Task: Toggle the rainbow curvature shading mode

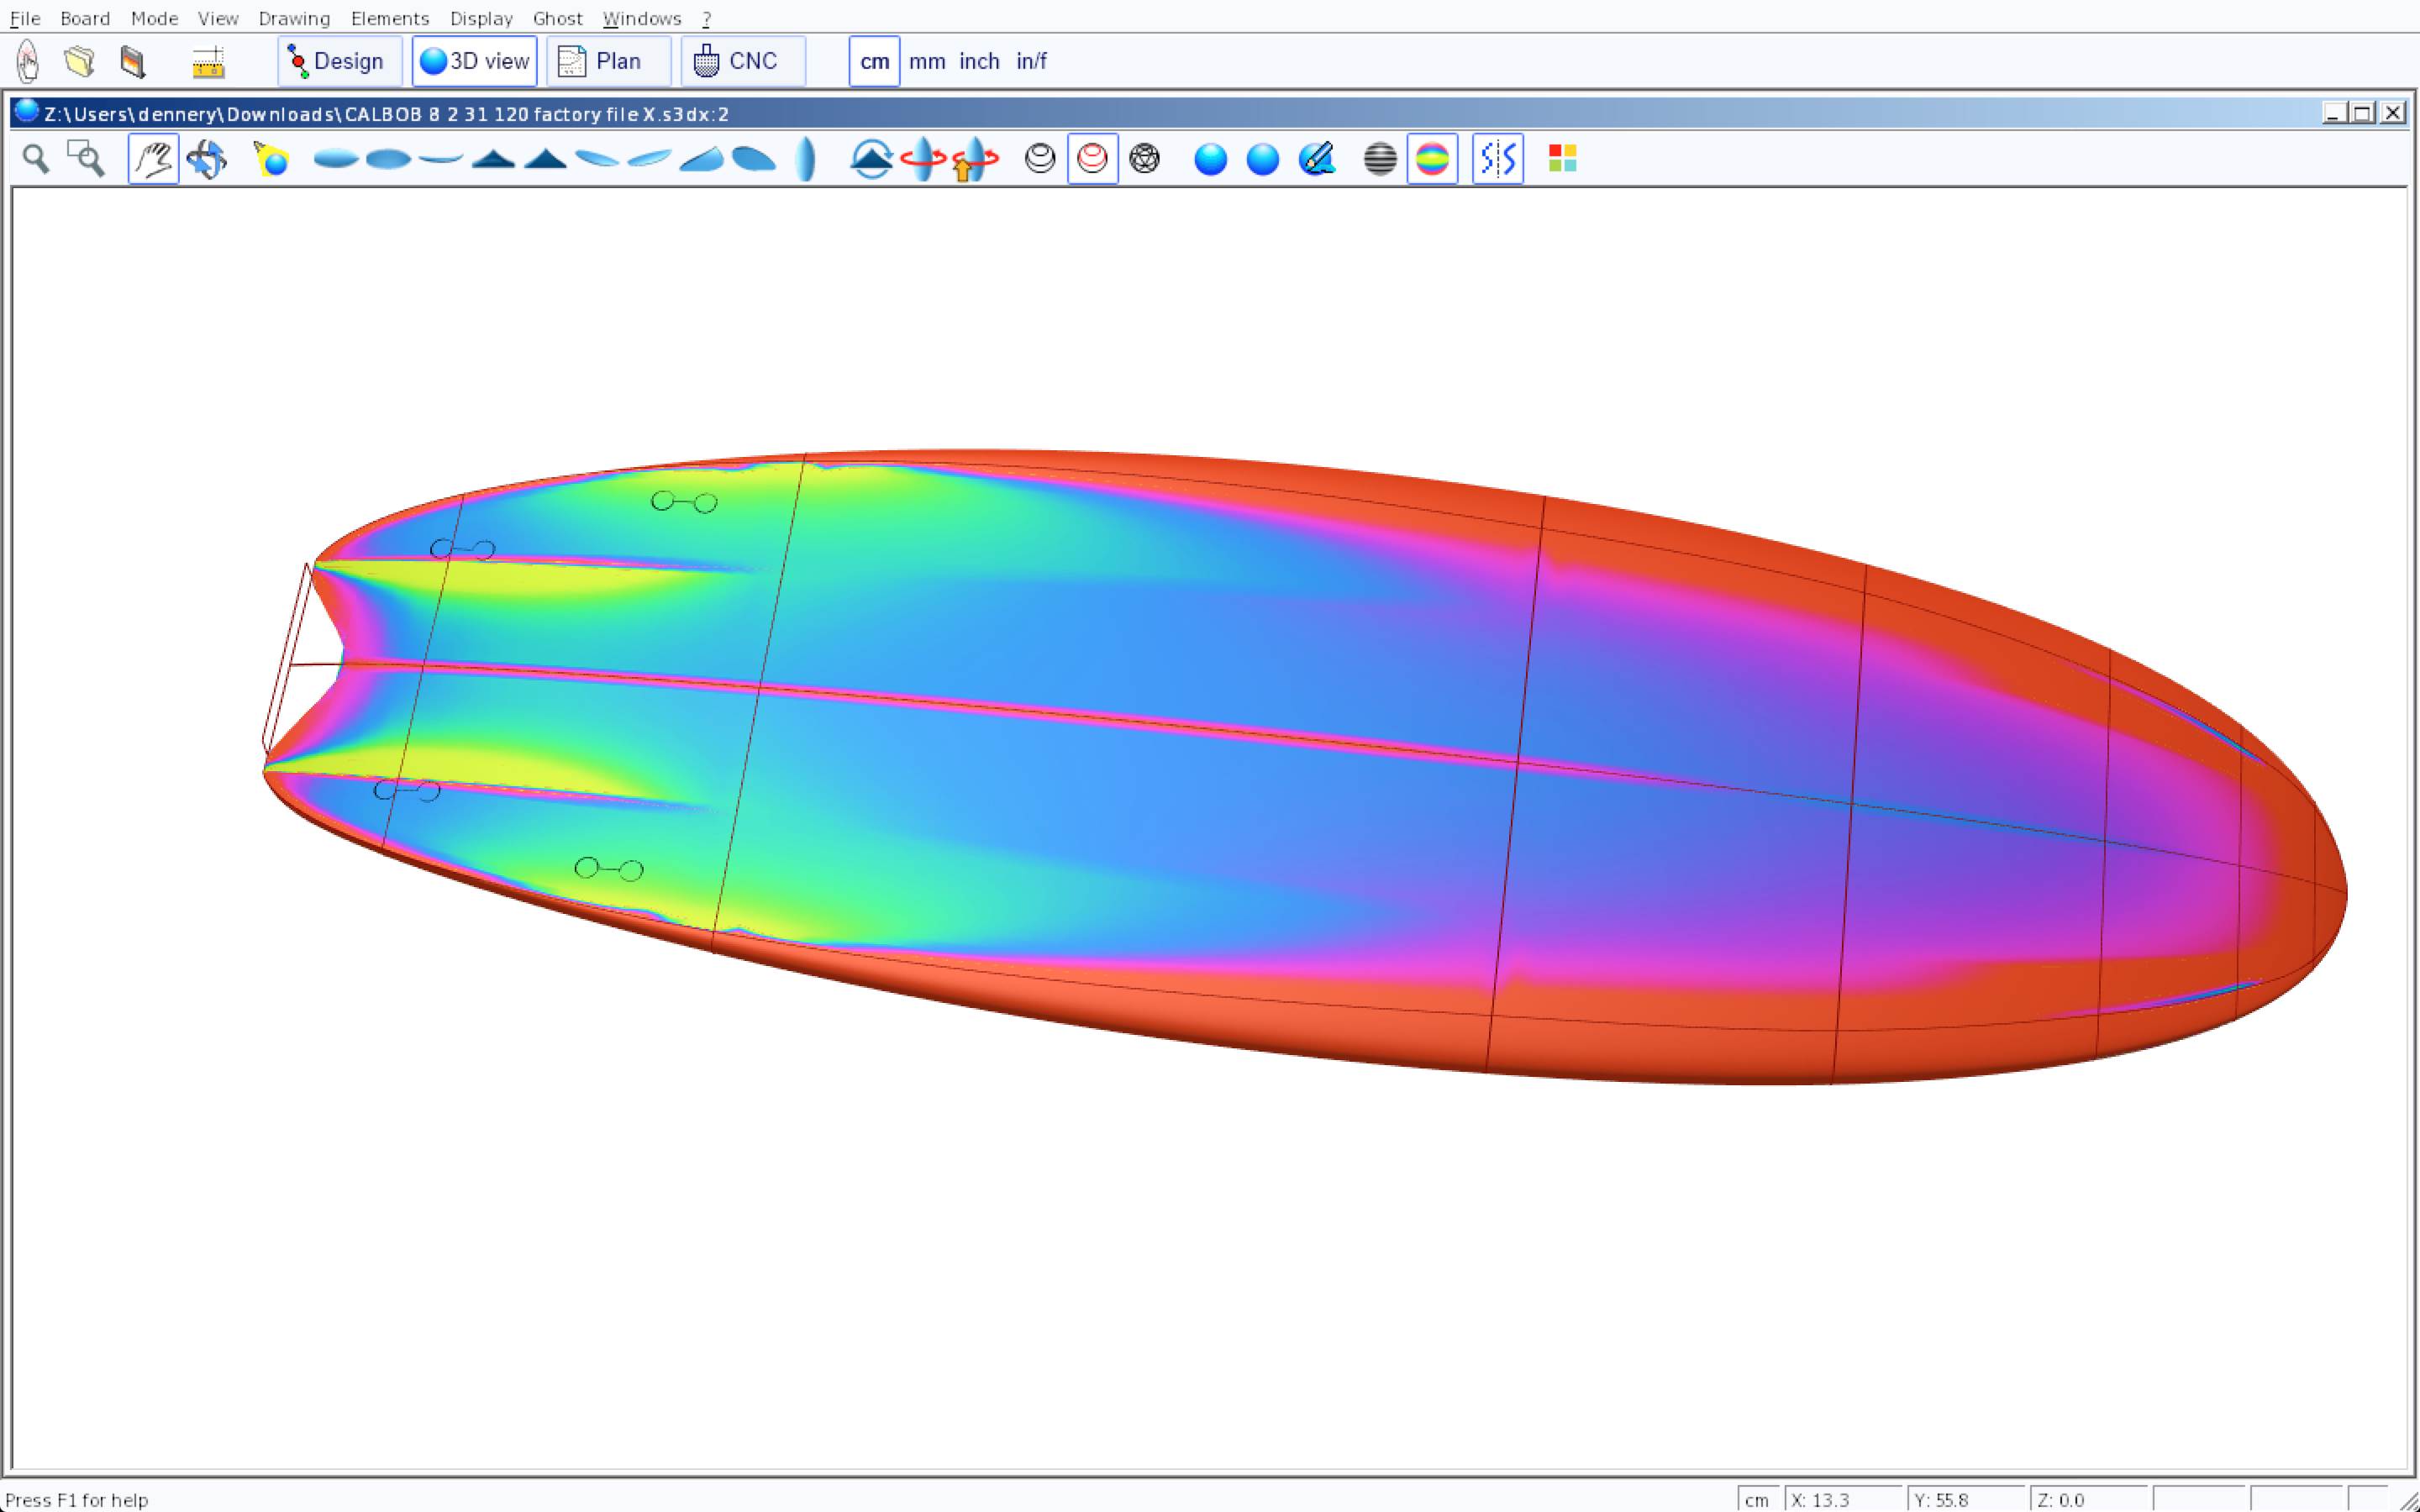Action: pyautogui.click(x=1432, y=159)
